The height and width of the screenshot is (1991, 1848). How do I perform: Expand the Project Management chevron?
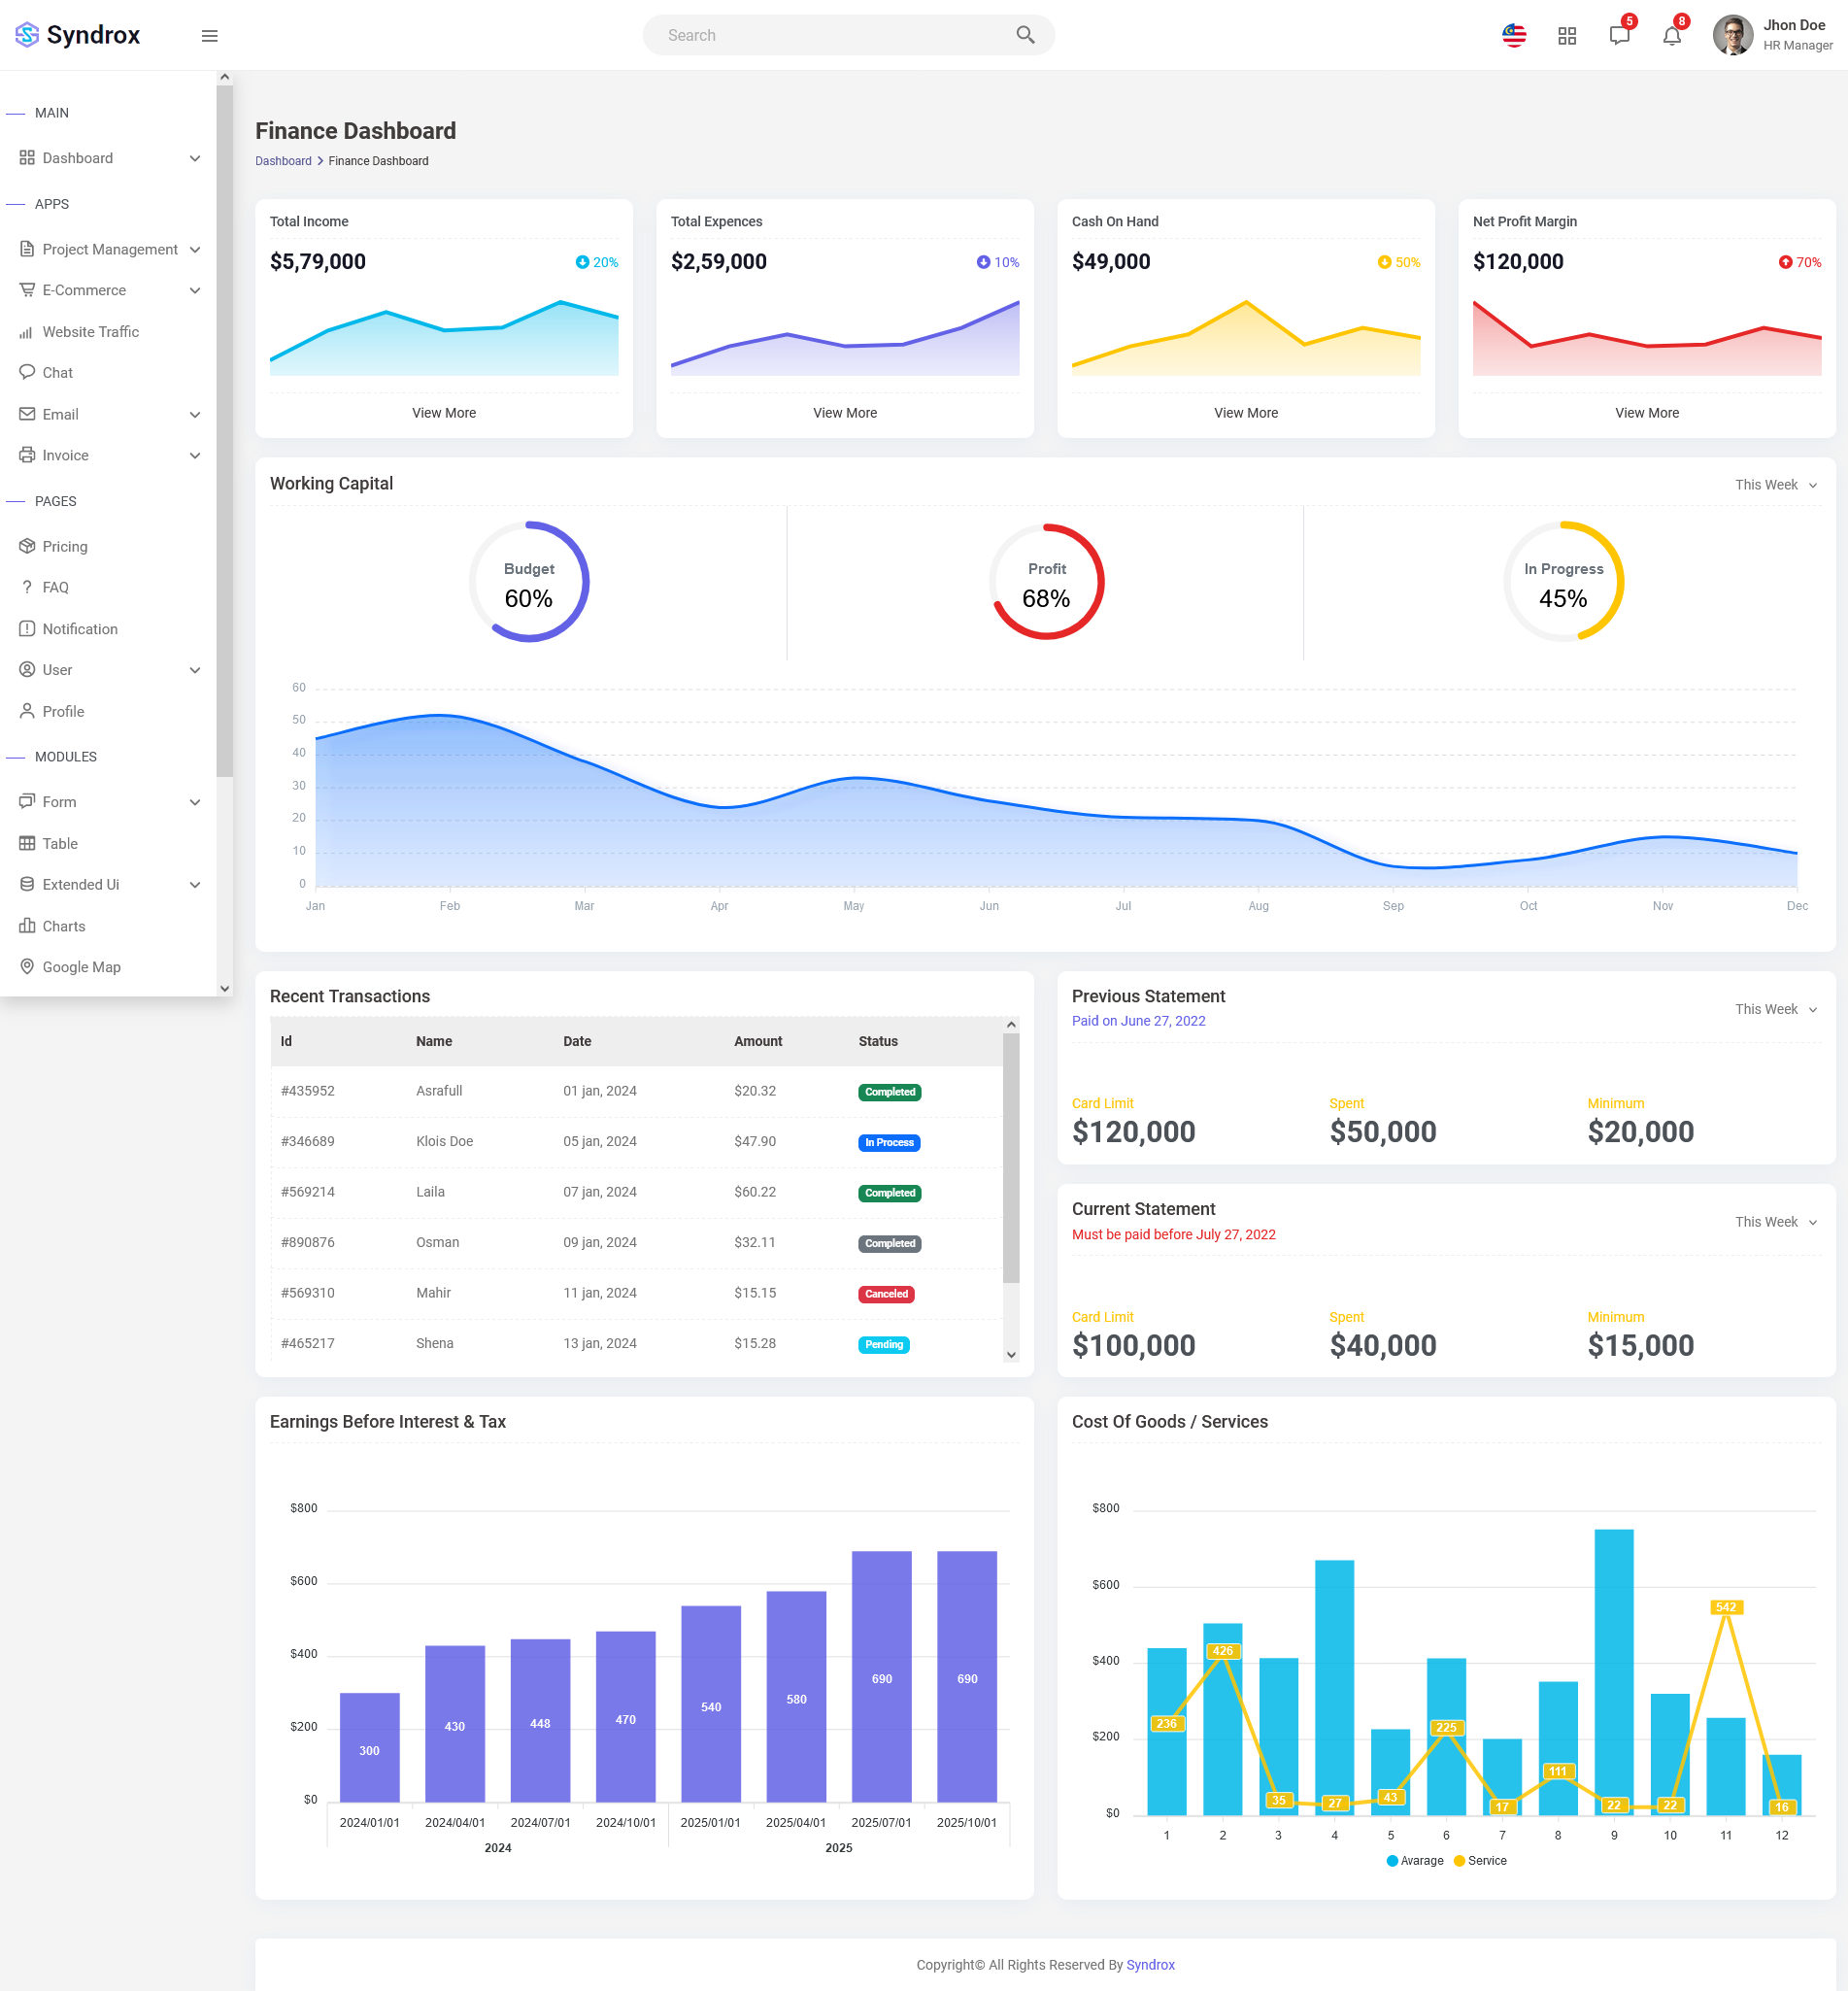coord(195,249)
